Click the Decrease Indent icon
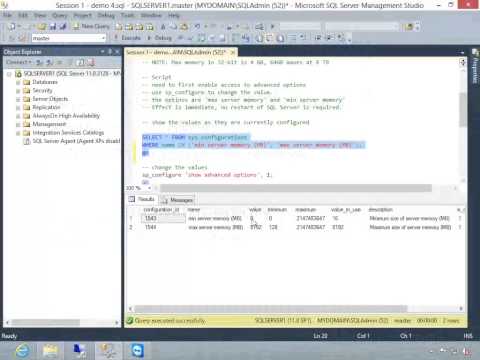This screenshot has height=360, width=480. point(318,38)
